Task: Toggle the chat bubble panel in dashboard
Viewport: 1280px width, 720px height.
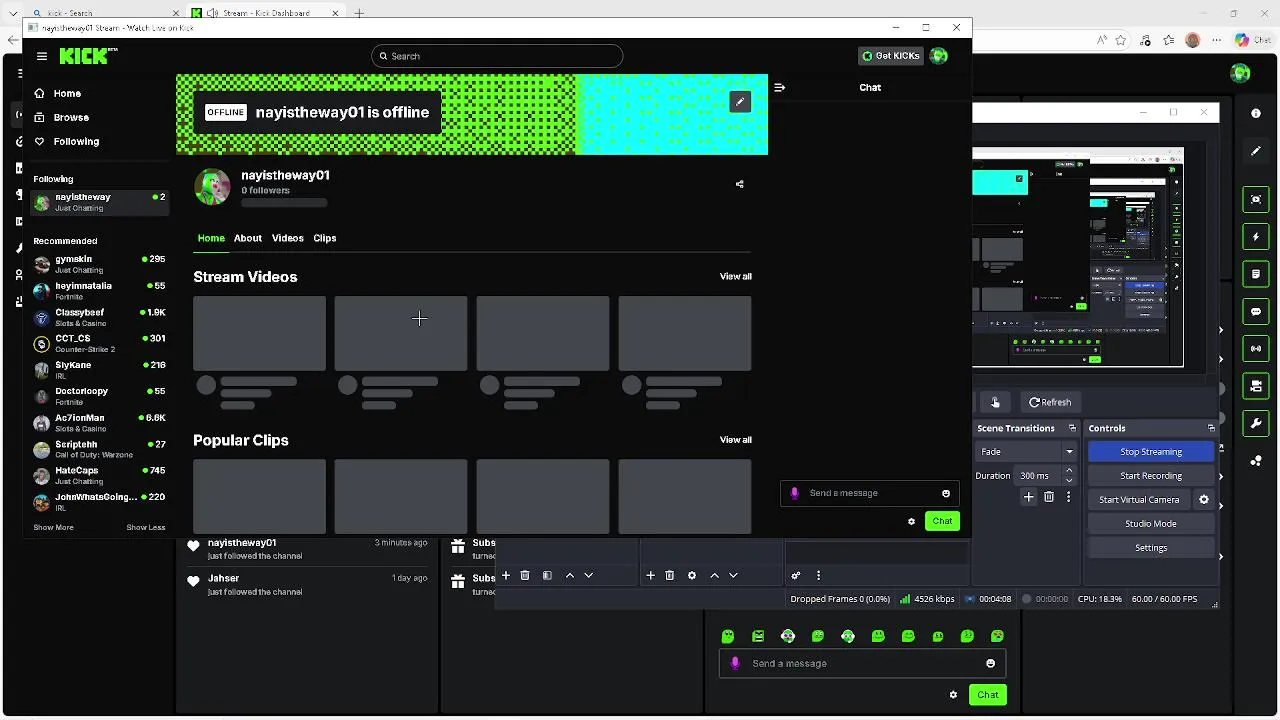Action: pos(1256,311)
